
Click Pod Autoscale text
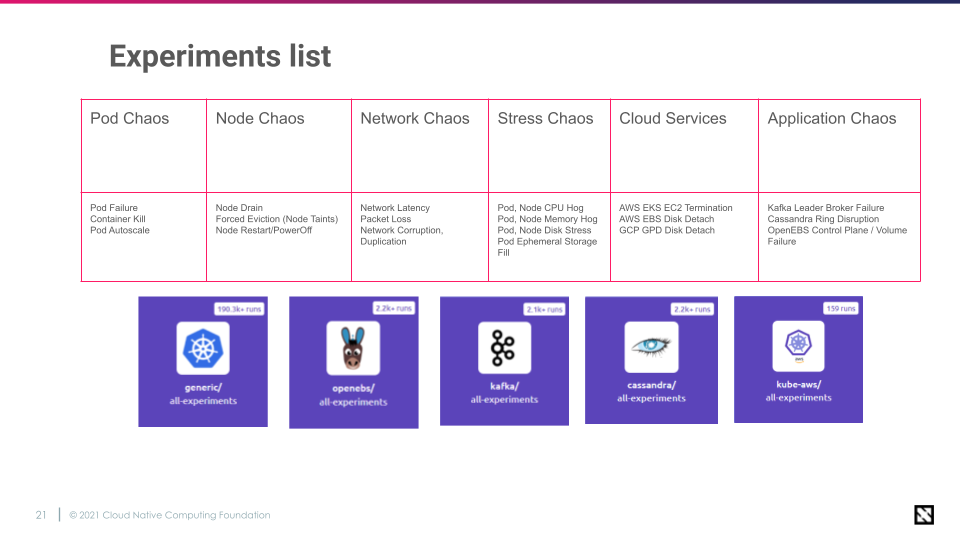[119, 230]
